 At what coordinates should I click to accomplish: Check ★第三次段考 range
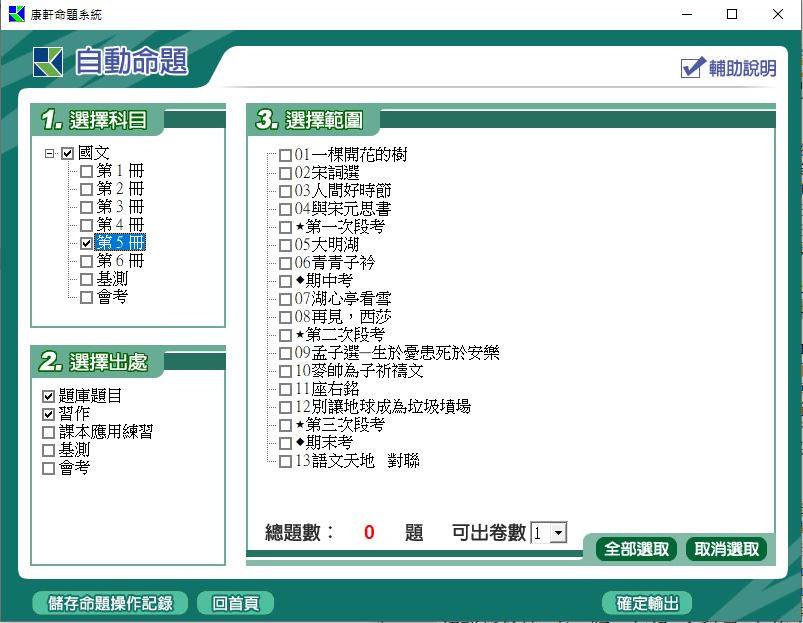(285, 425)
